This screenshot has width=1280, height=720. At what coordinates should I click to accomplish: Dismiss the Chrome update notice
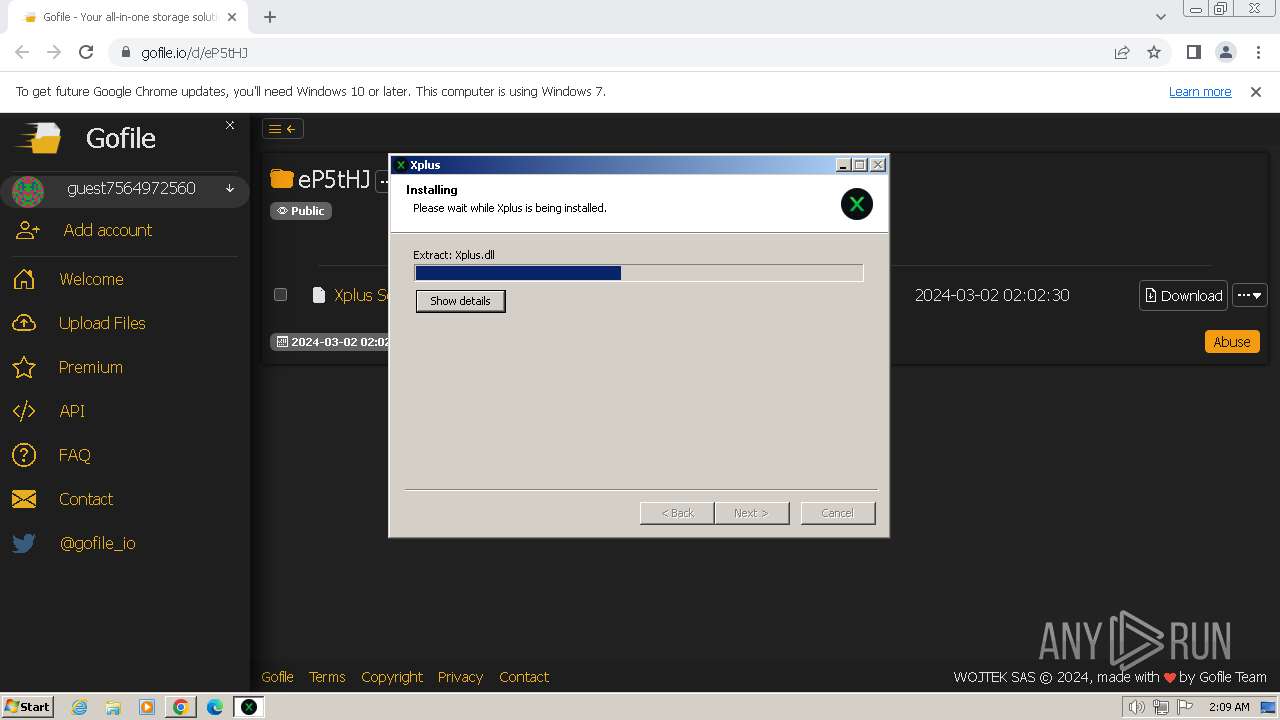1256,92
